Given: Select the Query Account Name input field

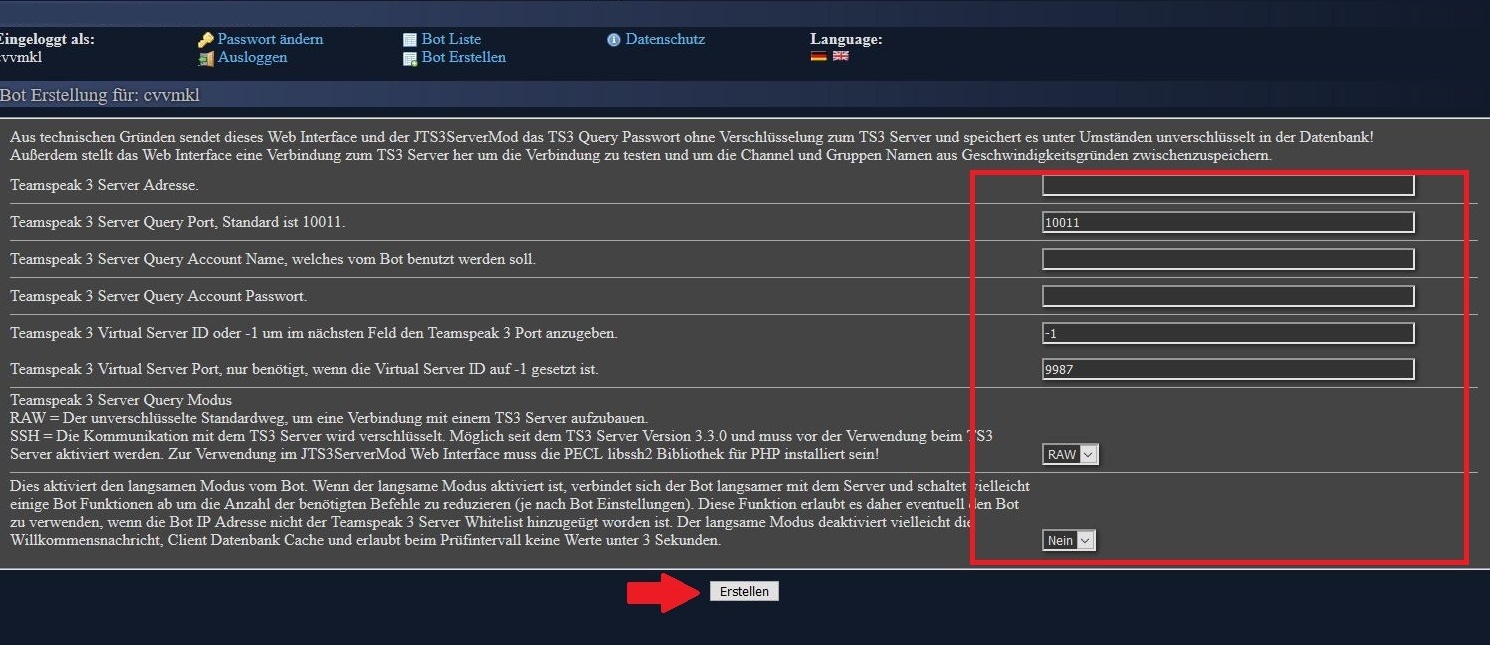Looking at the screenshot, I should (x=1228, y=259).
